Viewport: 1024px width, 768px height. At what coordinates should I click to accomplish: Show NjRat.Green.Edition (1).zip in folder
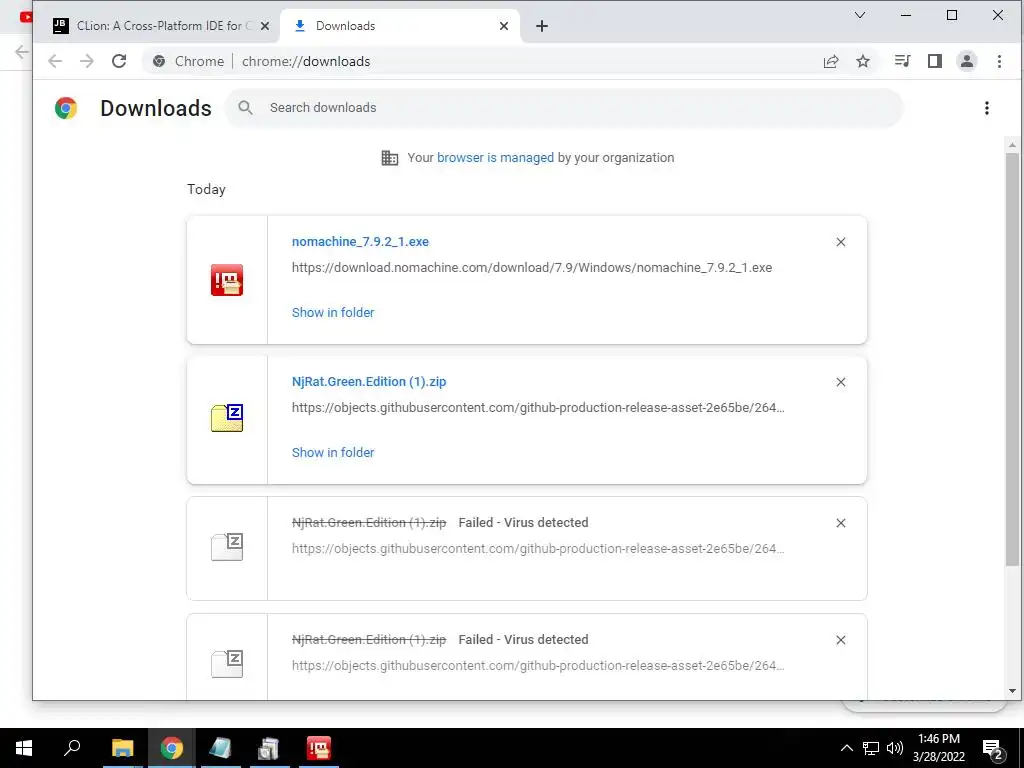click(x=333, y=453)
